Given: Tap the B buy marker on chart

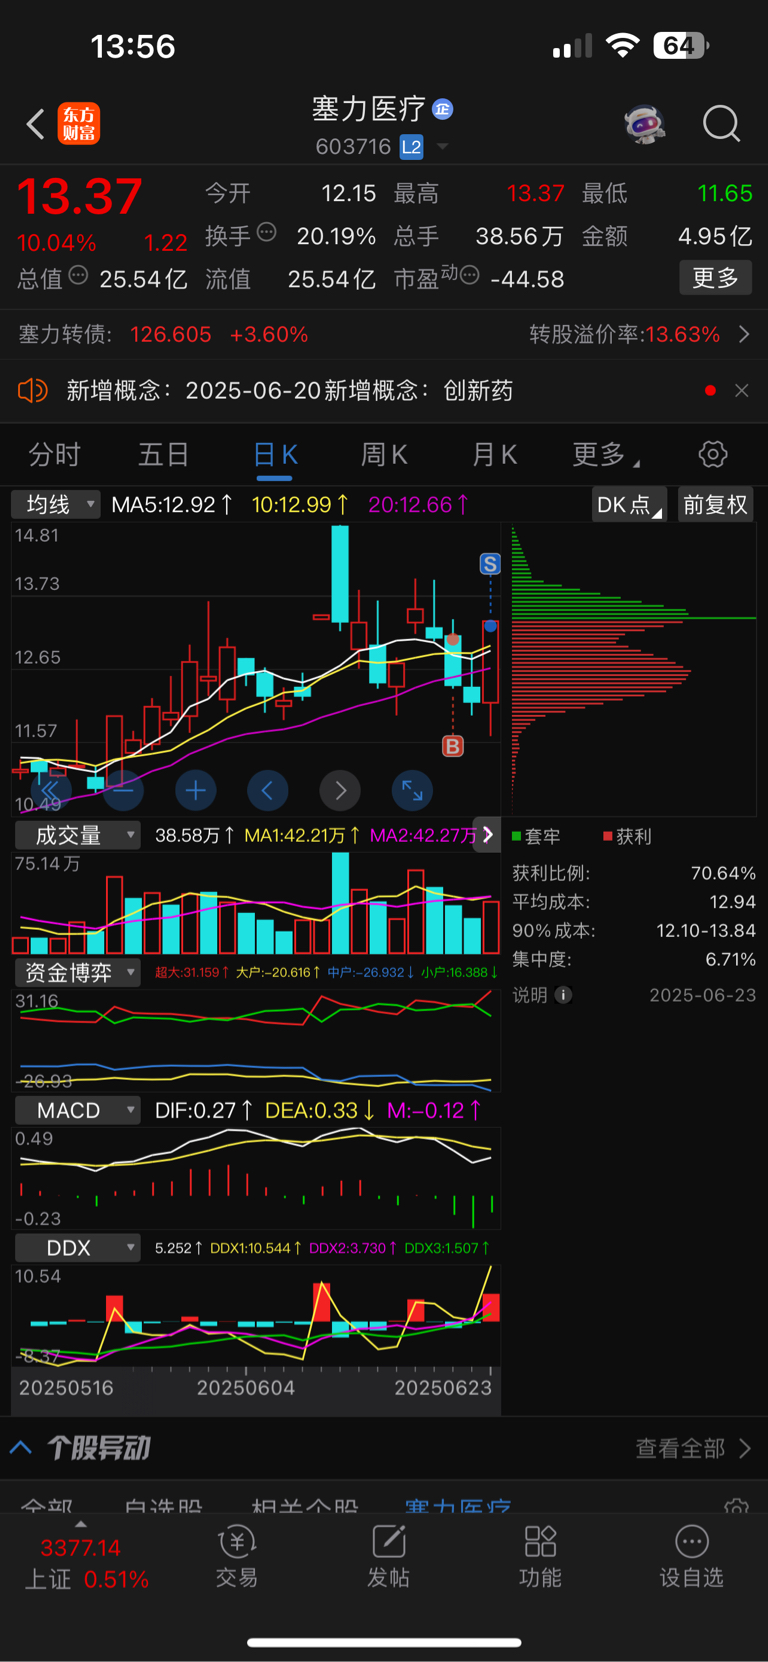Looking at the screenshot, I should 453,746.
